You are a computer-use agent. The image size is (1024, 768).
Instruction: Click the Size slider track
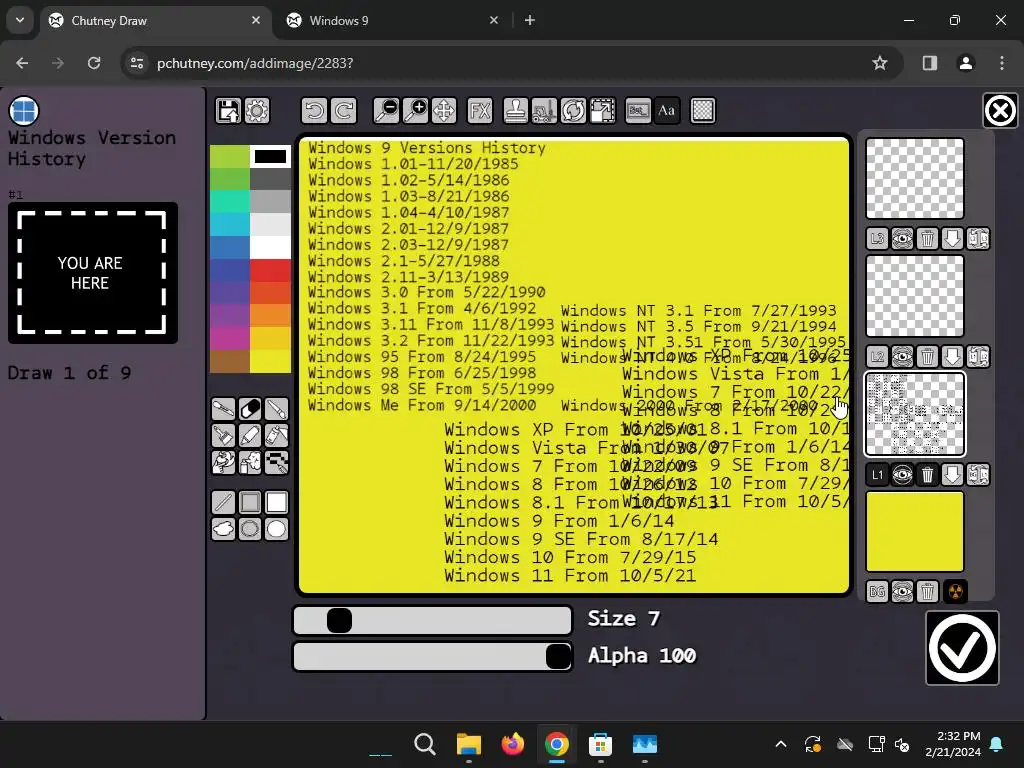click(x=432, y=620)
